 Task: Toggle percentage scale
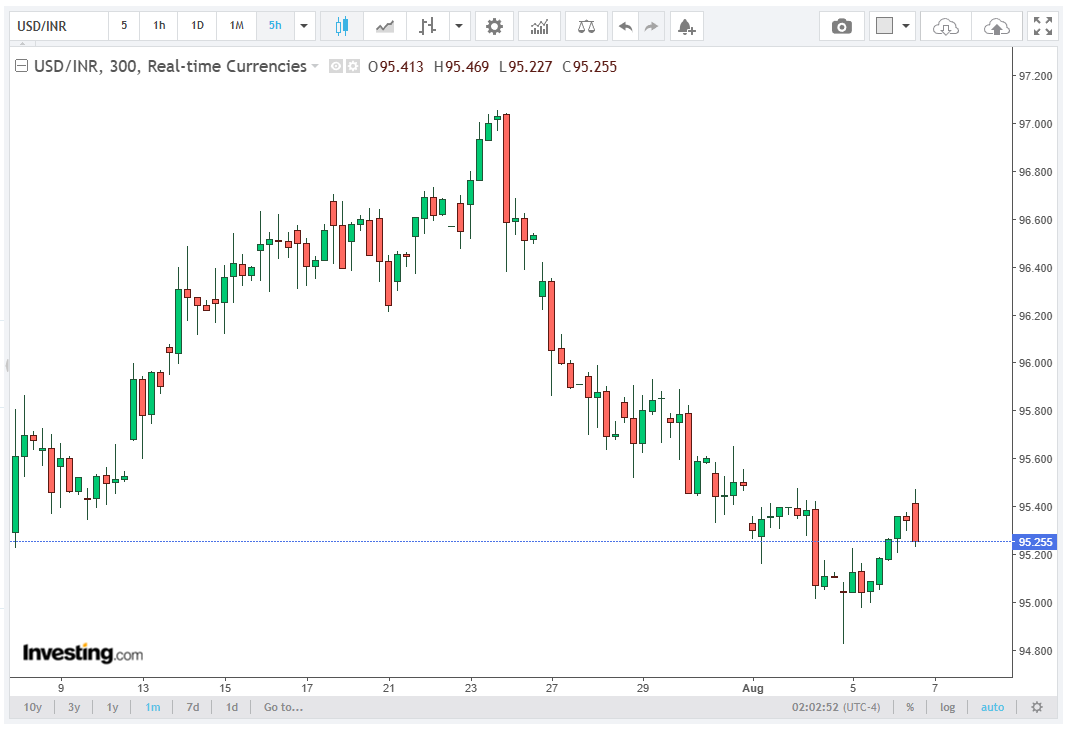[910, 707]
